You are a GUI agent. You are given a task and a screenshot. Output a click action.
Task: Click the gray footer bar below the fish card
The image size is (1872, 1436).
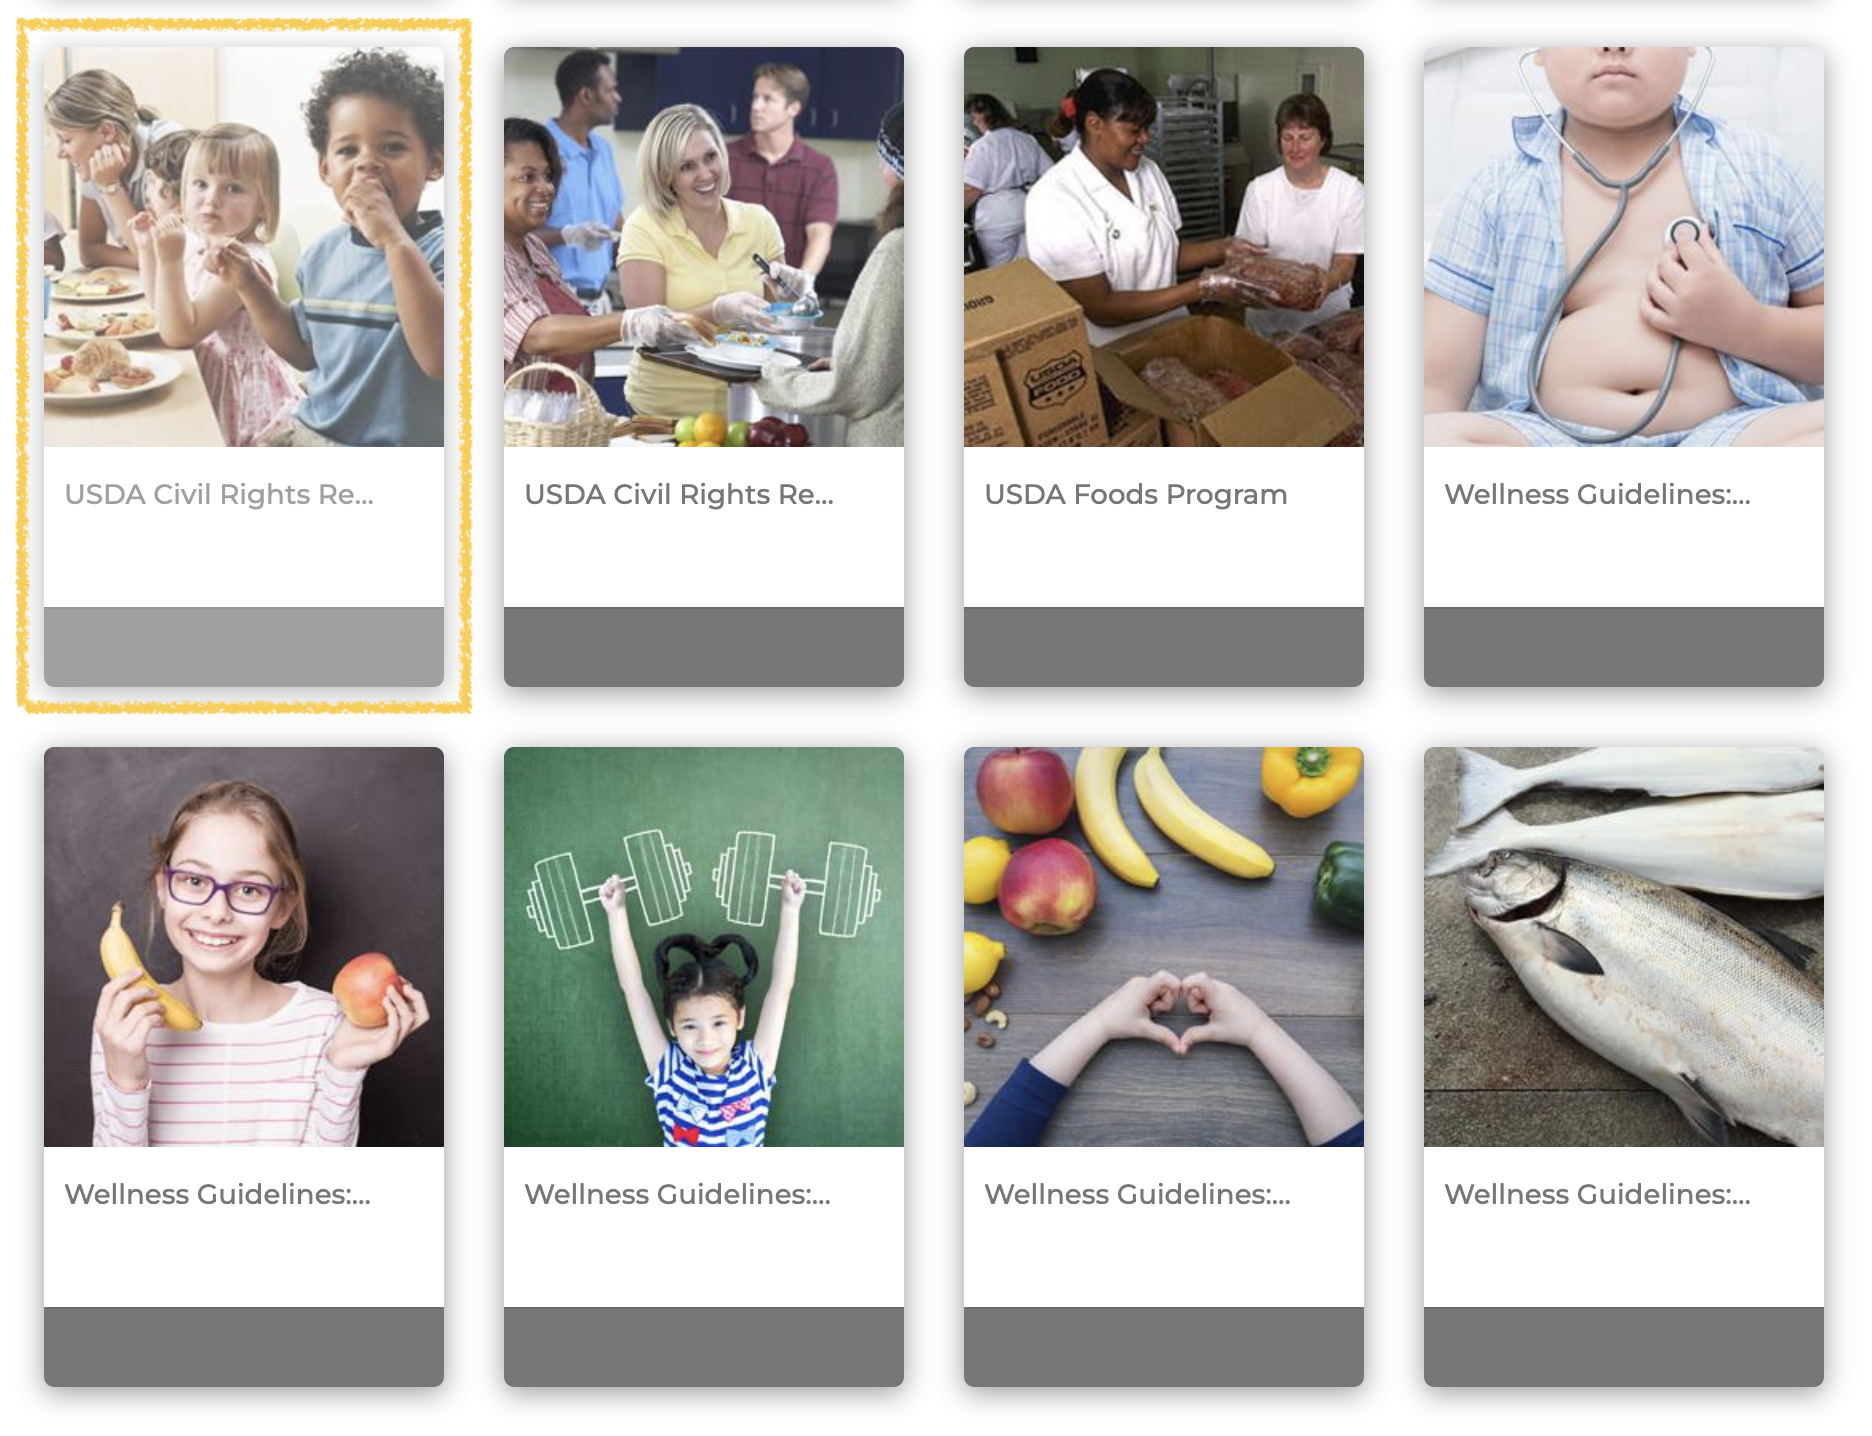pos(1624,1347)
